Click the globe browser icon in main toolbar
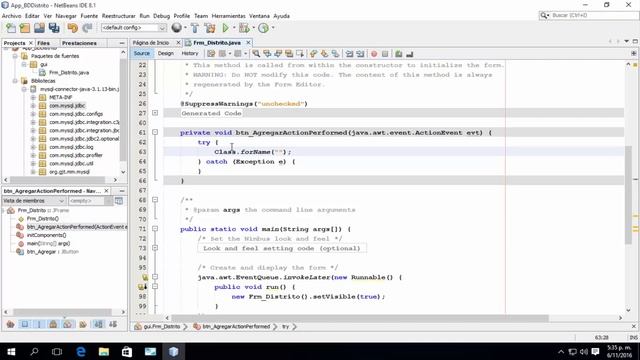Viewport: 640px width, 360px height. (x=176, y=27)
